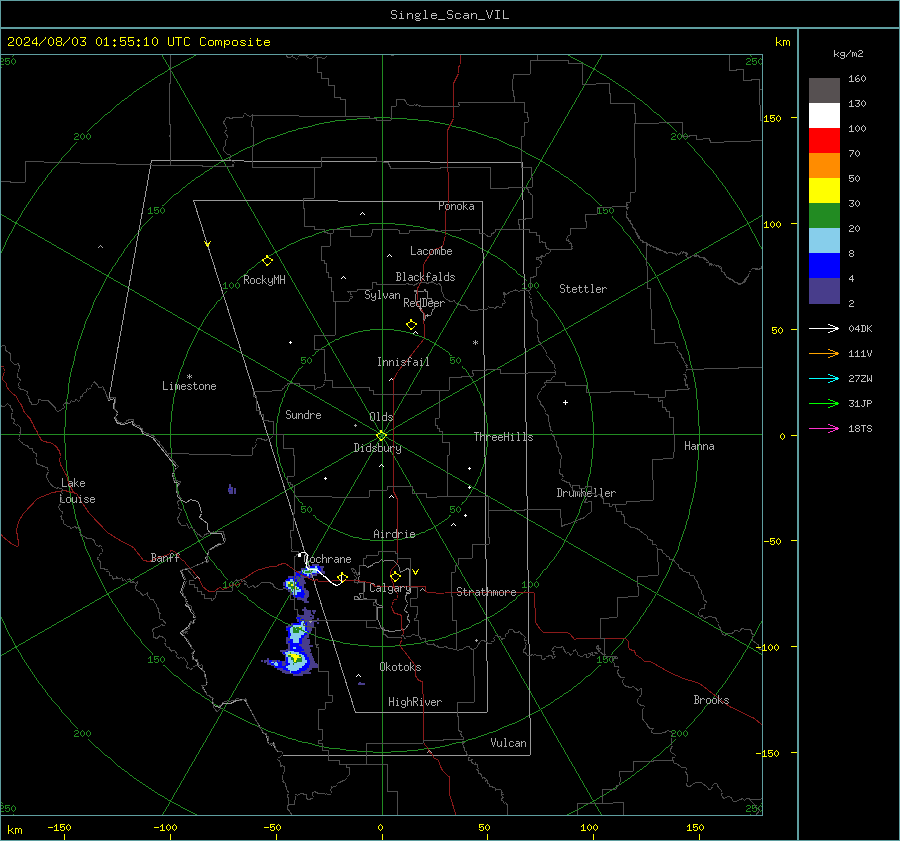Select the light blue 8-20 color band

[824, 241]
